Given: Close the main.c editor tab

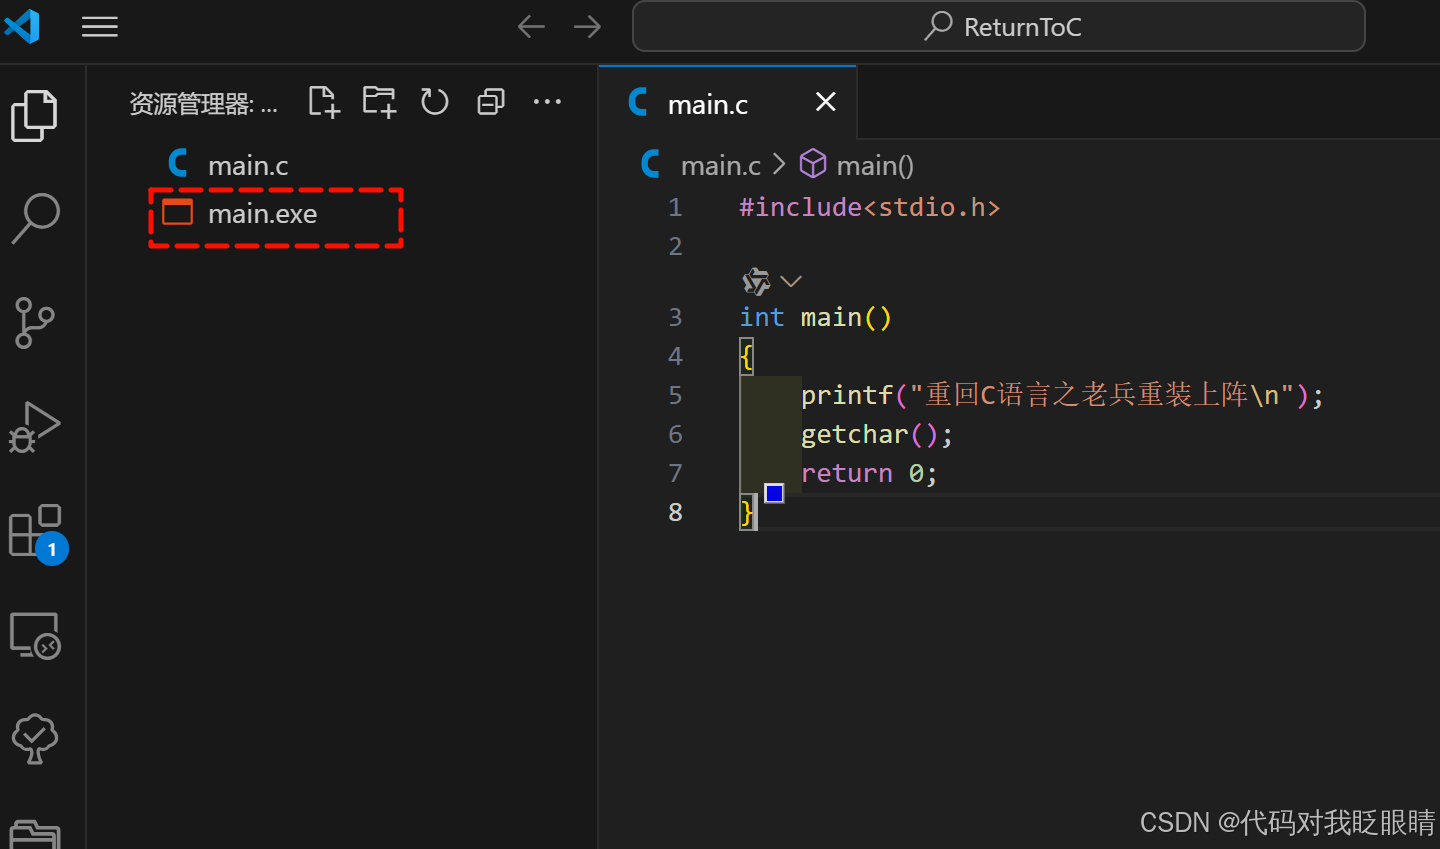Looking at the screenshot, I should (825, 102).
